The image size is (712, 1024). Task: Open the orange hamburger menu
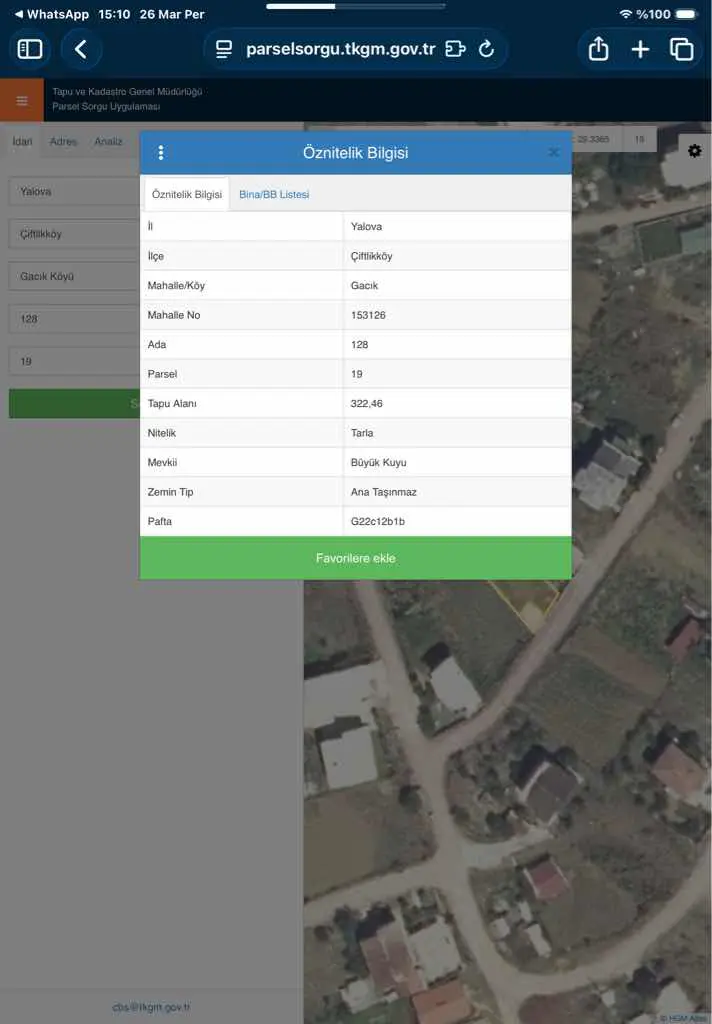[x=22, y=100]
